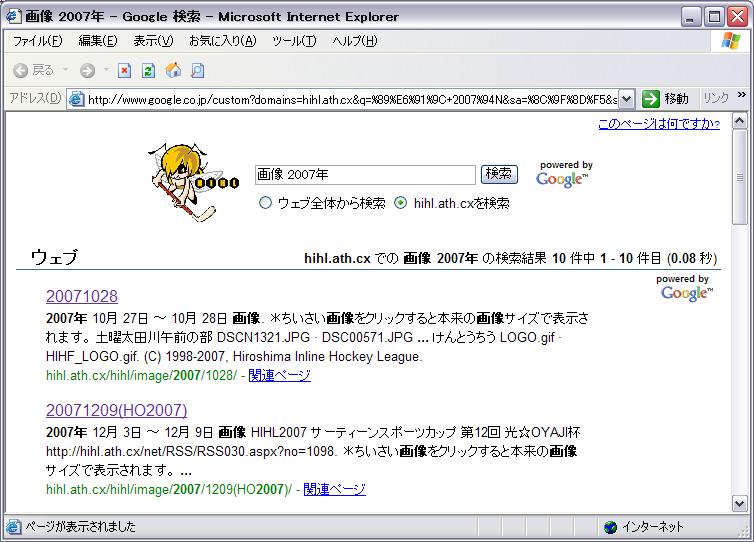Click the Refresh page icon

(x=148, y=70)
